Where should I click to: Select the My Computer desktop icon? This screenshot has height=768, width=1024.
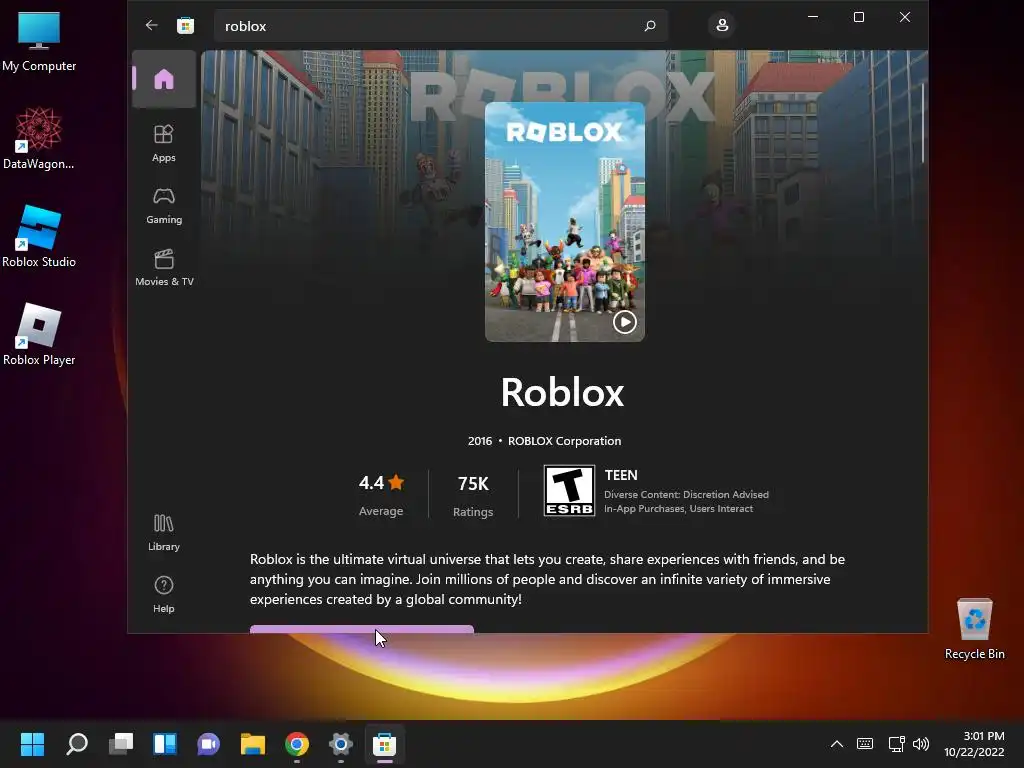pyautogui.click(x=39, y=42)
